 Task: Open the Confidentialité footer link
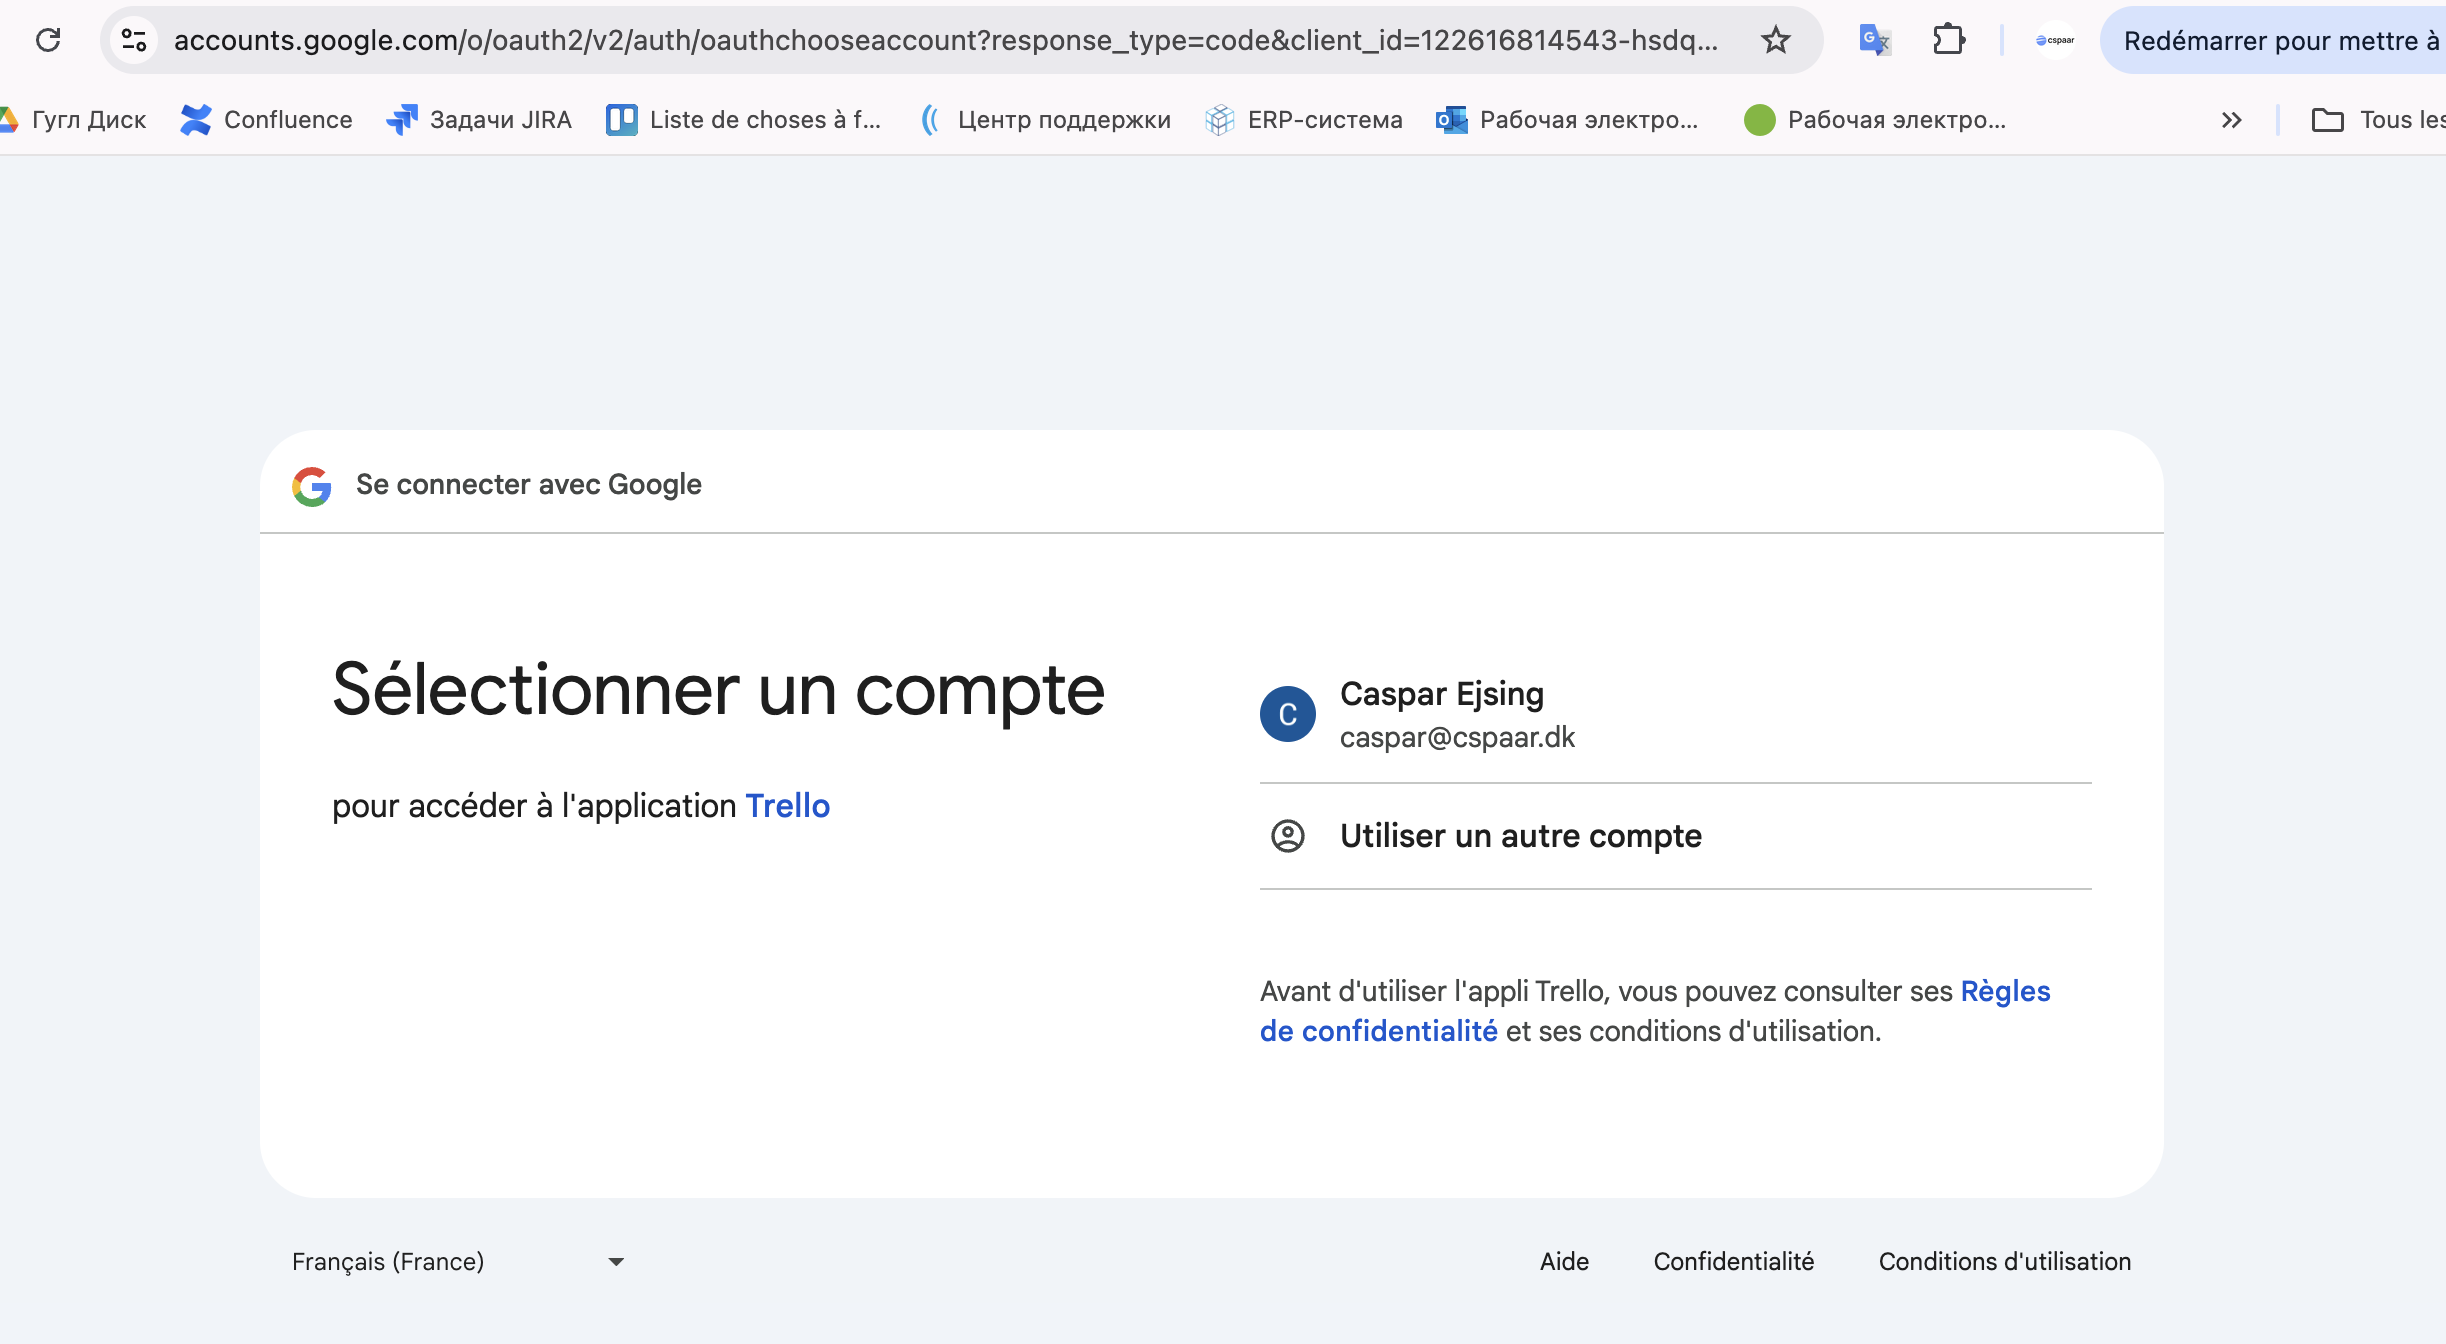tap(1733, 1262)
